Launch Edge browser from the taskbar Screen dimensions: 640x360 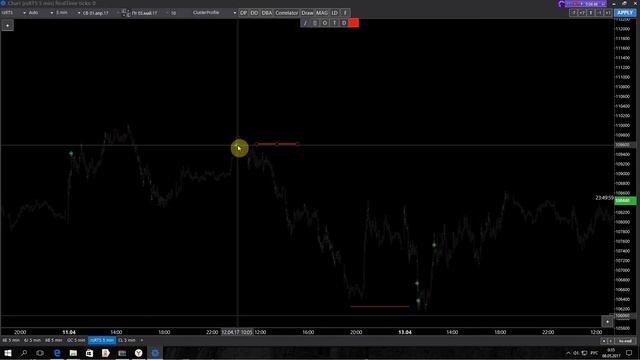point(57,353)
